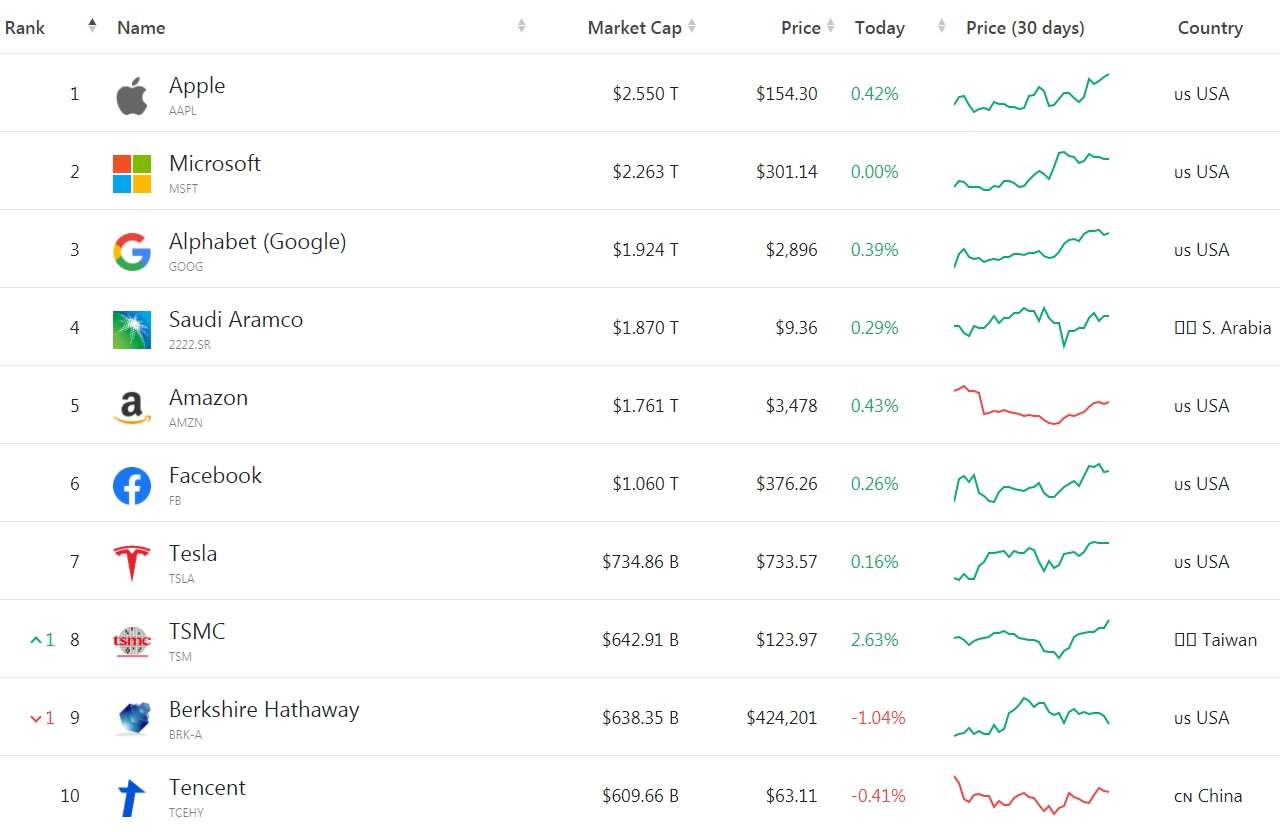The image size is (1280, 832).
Task: Open the Tesla company link
Action: (x=193, y=554)
